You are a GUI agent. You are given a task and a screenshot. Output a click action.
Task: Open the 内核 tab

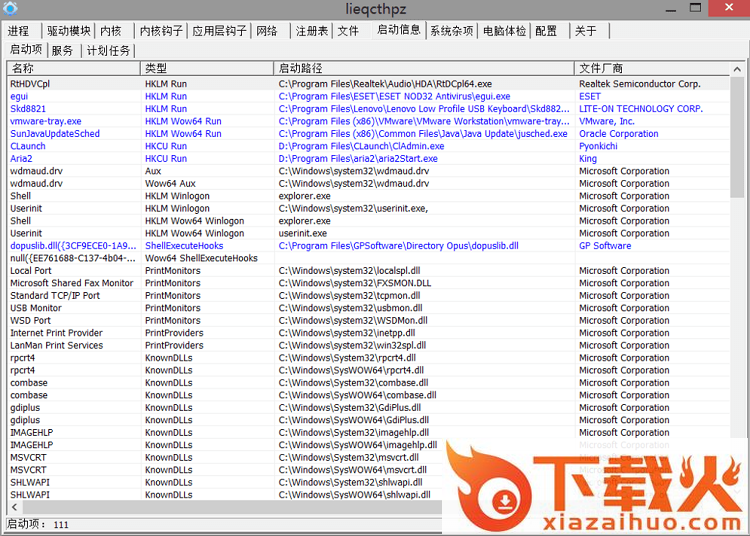pyautogui.click(x=110, y=31)
